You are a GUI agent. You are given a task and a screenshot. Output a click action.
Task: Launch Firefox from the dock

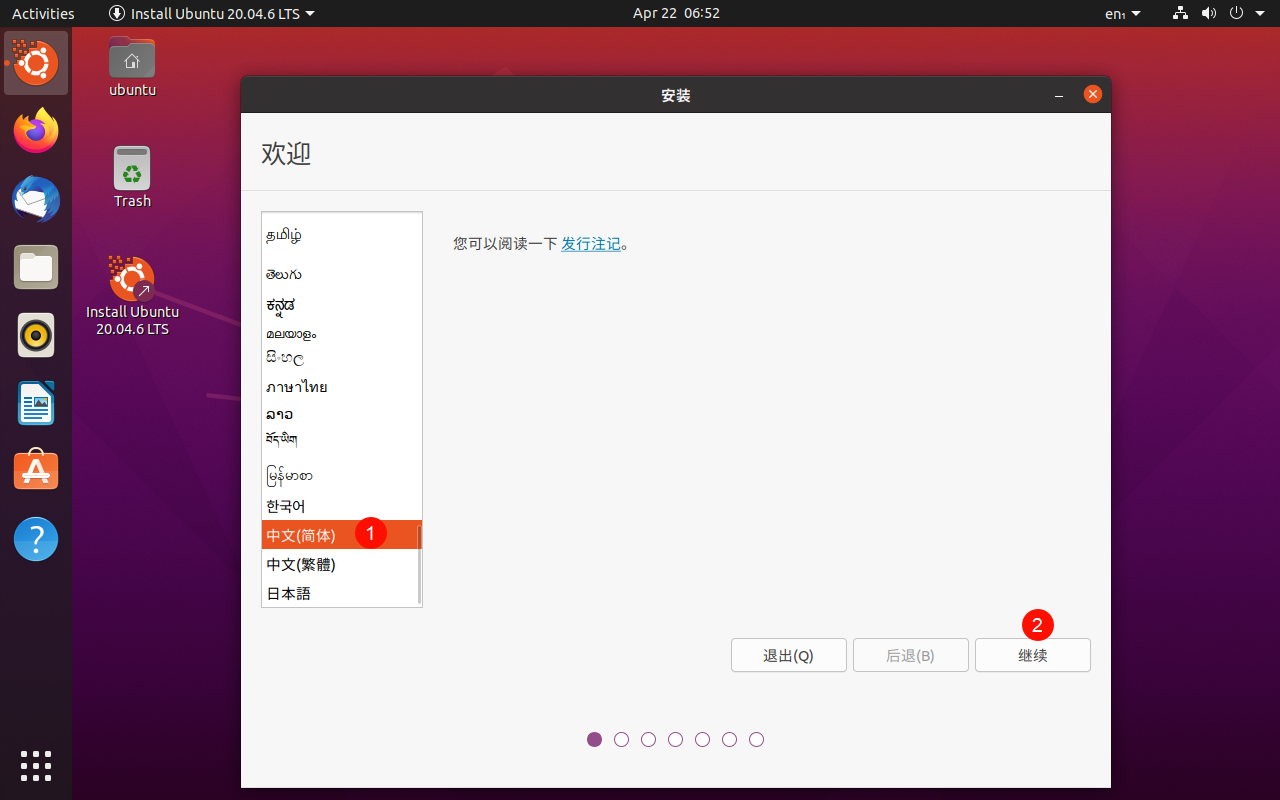36,131
